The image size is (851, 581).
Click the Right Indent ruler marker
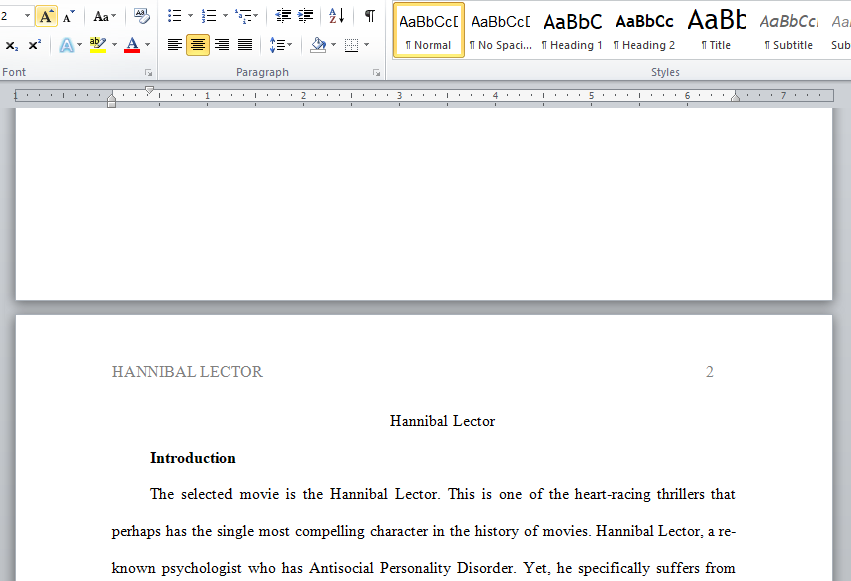pos(735,97)
